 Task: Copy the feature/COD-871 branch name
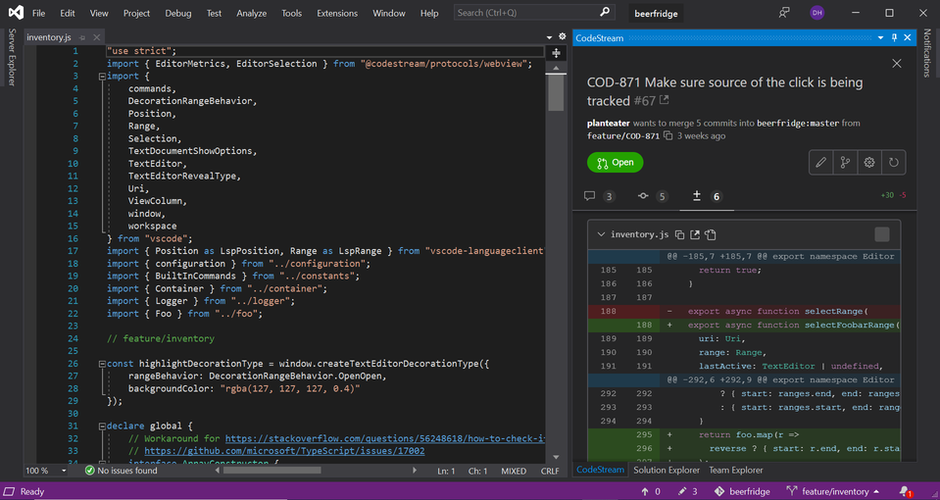tap(668, 136)
